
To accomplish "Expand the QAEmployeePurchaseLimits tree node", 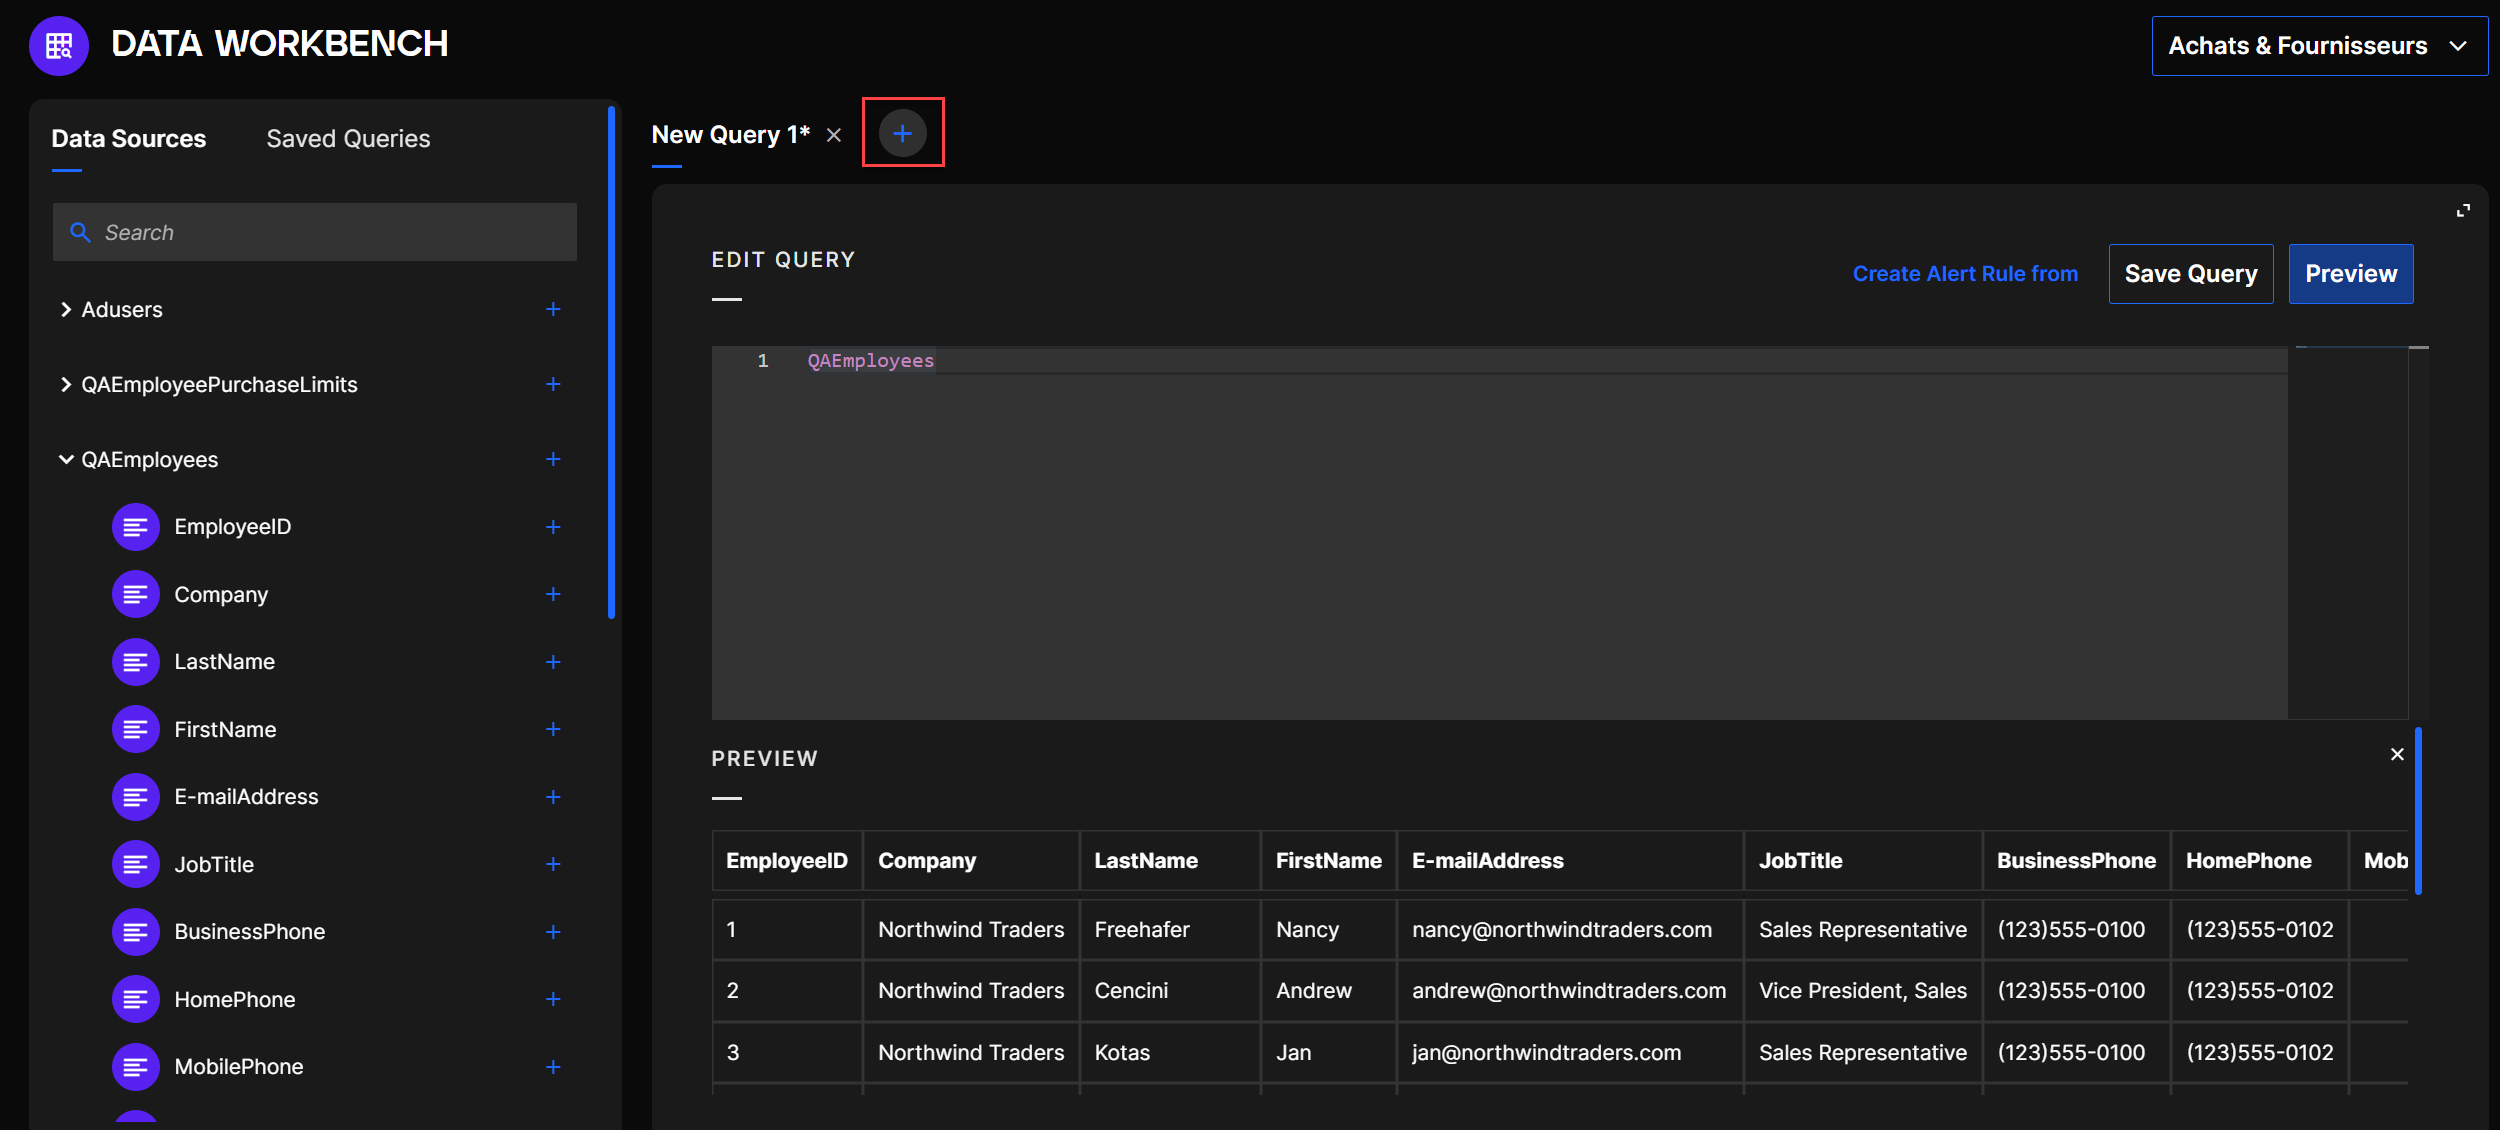I will coord(66,384).
